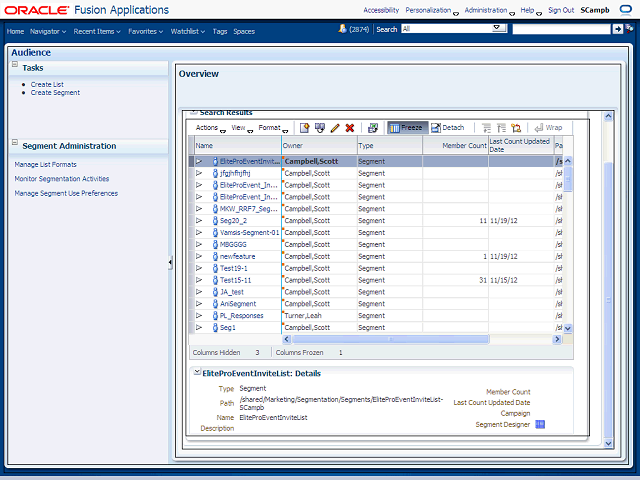Open the Actions menu
The image size is (640, 480).
[x=210, y=128]
